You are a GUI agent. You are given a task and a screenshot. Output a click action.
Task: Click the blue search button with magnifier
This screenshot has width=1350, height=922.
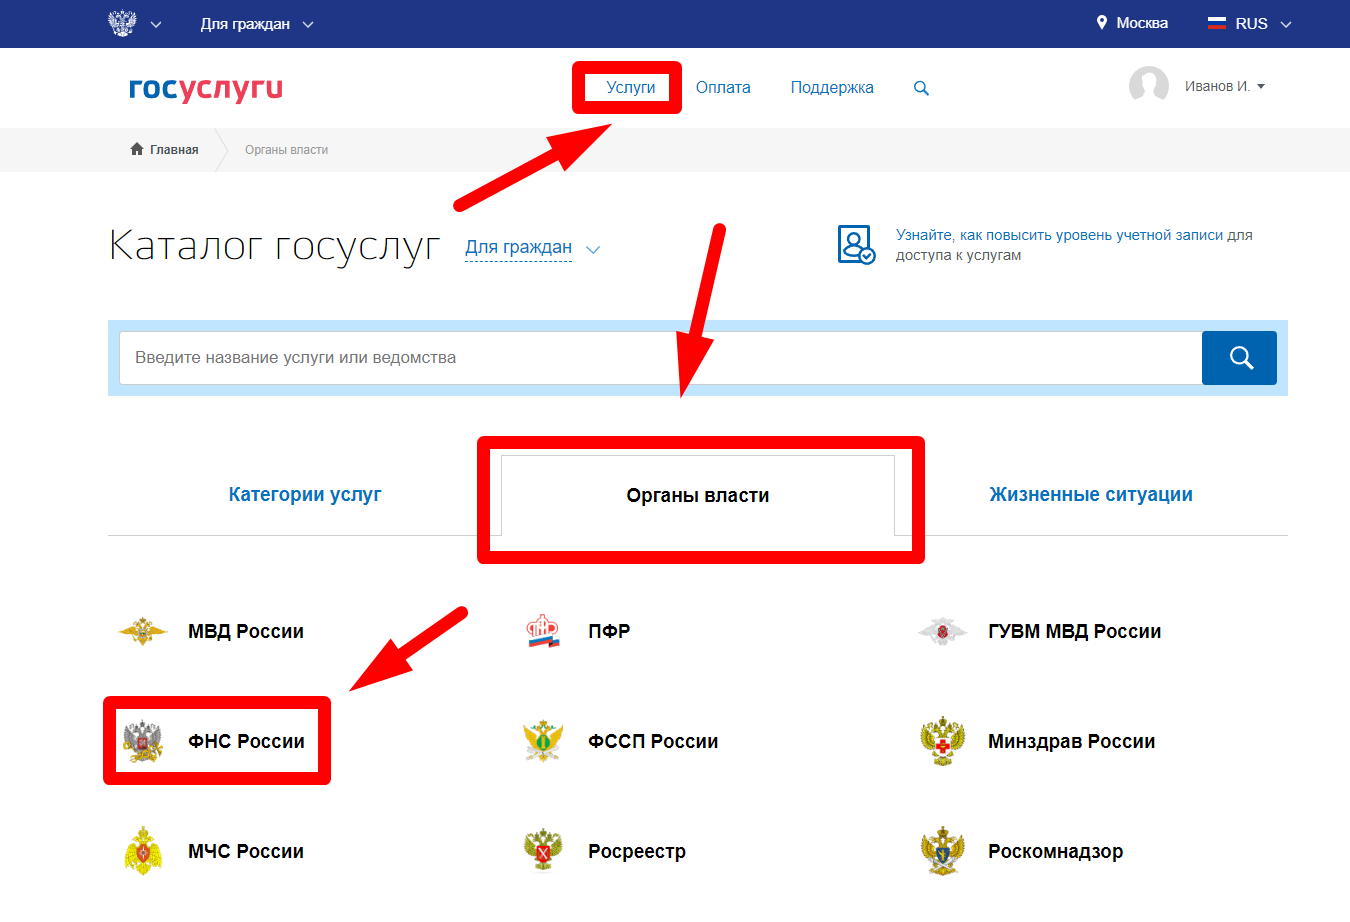point(1240,358)
